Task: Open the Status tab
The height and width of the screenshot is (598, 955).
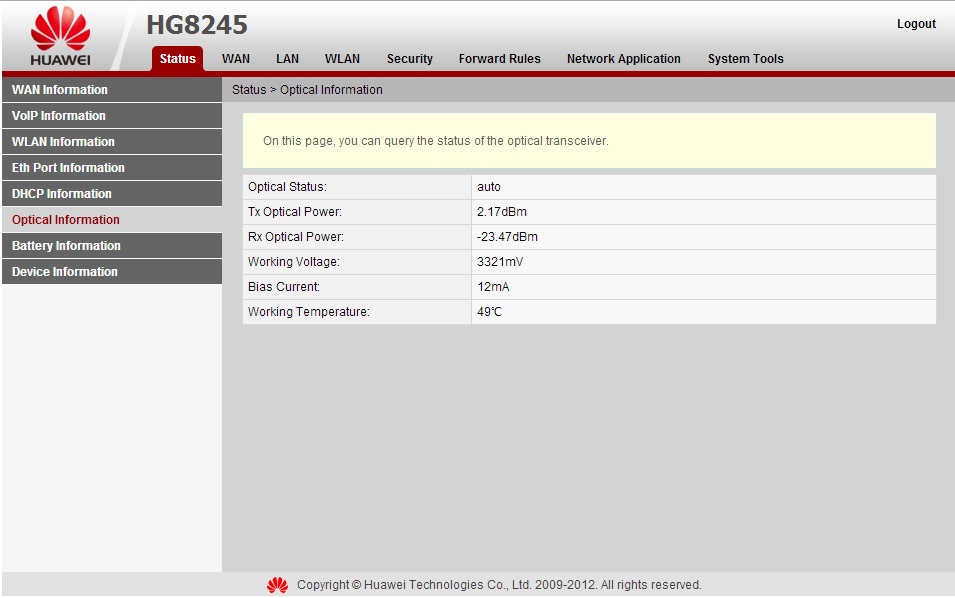Action: [x=177, y=59]
